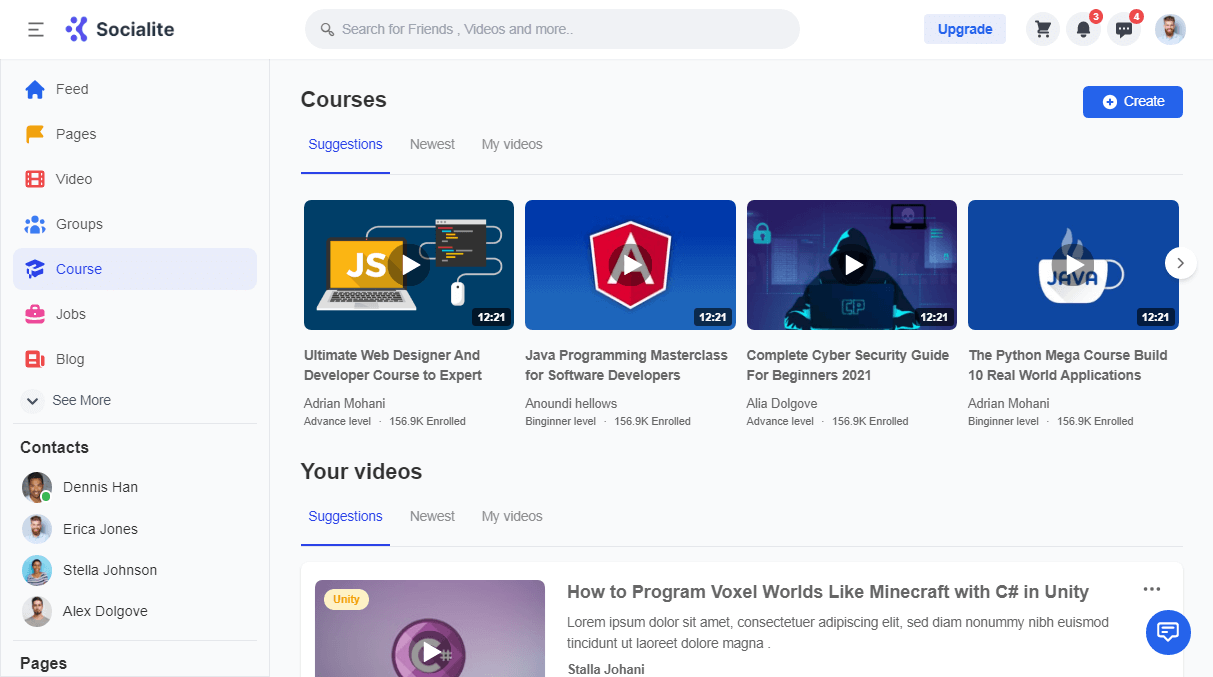Select My videos tab under Your videos

point(512,516)
